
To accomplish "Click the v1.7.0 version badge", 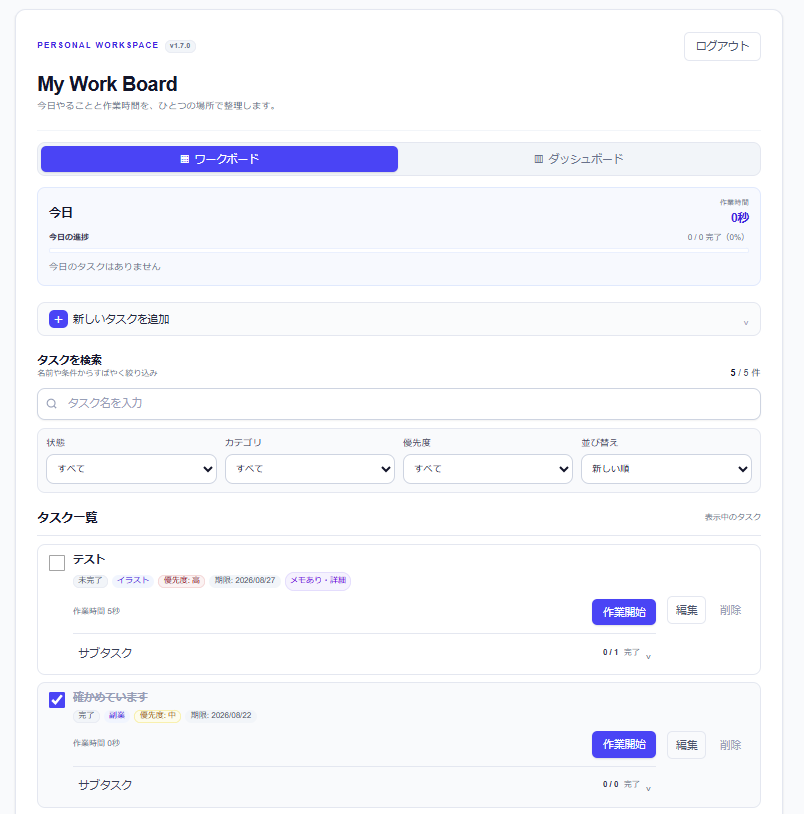I will (180, 46).
